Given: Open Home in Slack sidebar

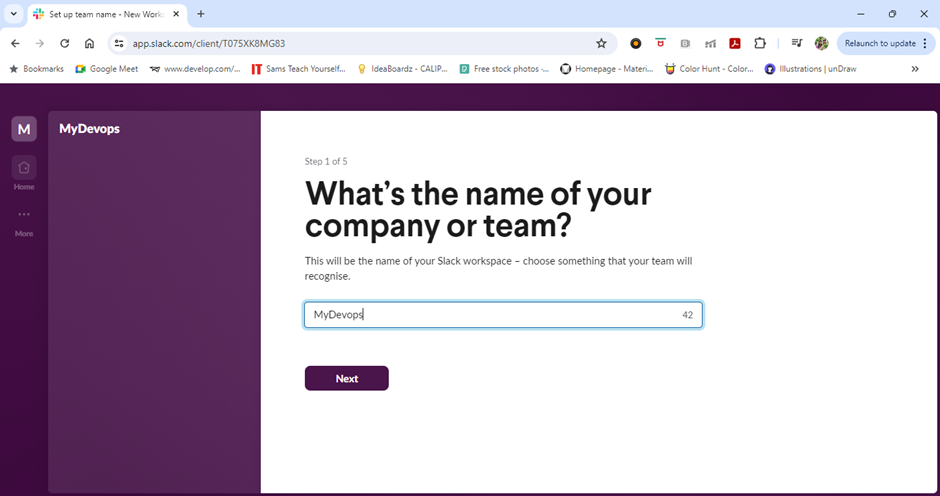Looking at the screenshot, I should pos(24,174).
